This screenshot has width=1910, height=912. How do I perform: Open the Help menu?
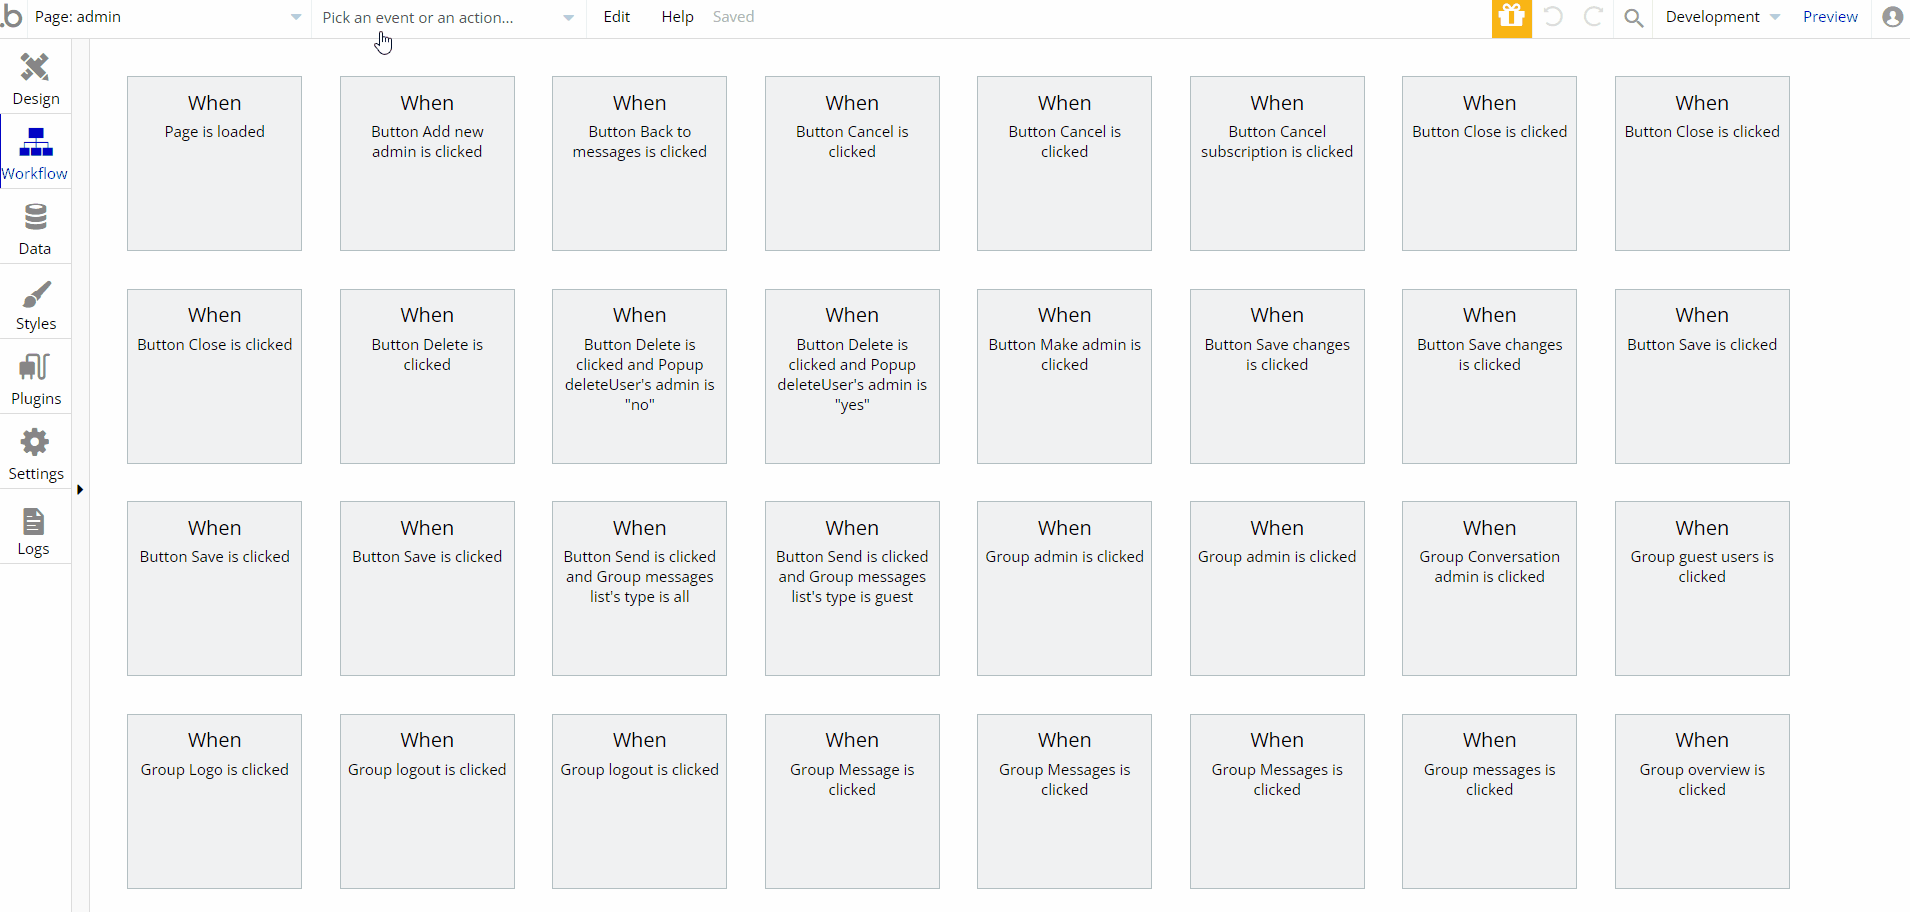click(677, 17)
